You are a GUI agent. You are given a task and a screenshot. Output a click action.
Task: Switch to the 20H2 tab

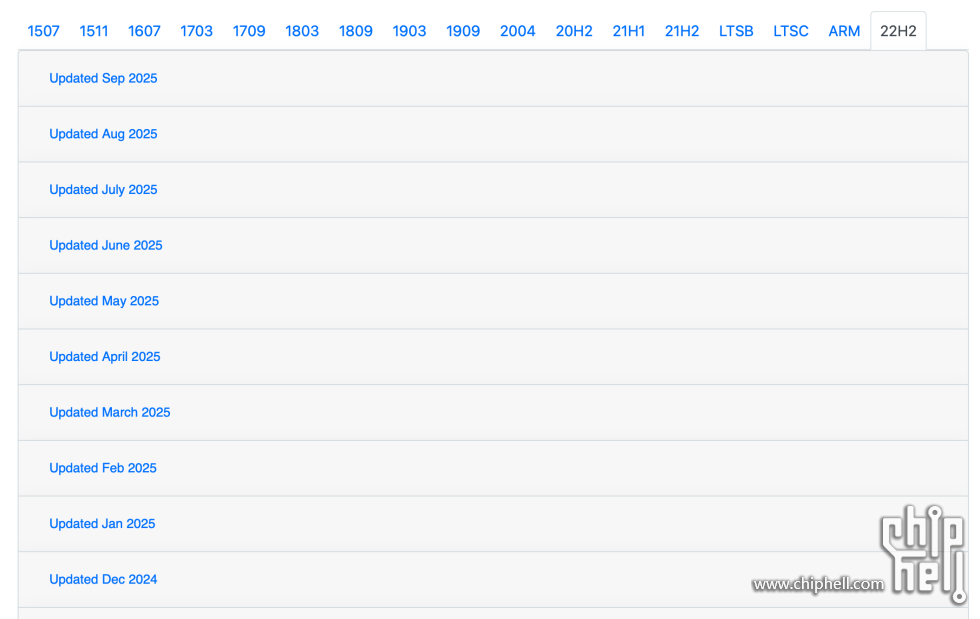574,31
